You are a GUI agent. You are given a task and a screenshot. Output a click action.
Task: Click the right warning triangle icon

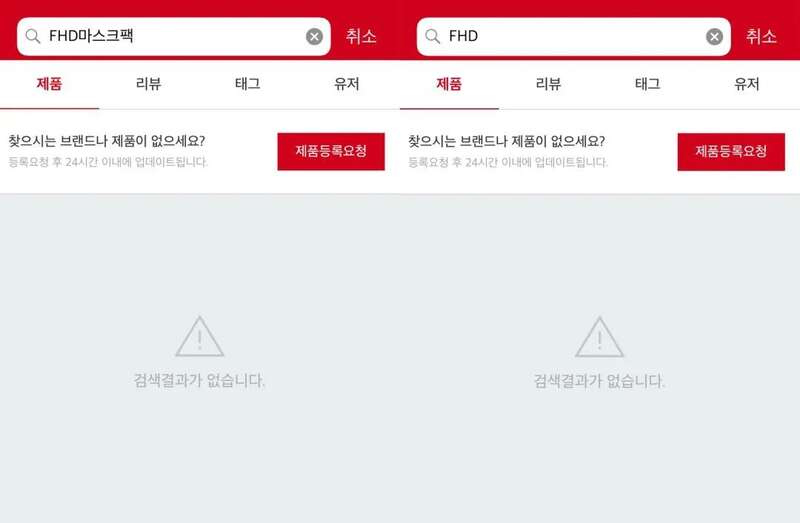[x=599, y=337]
